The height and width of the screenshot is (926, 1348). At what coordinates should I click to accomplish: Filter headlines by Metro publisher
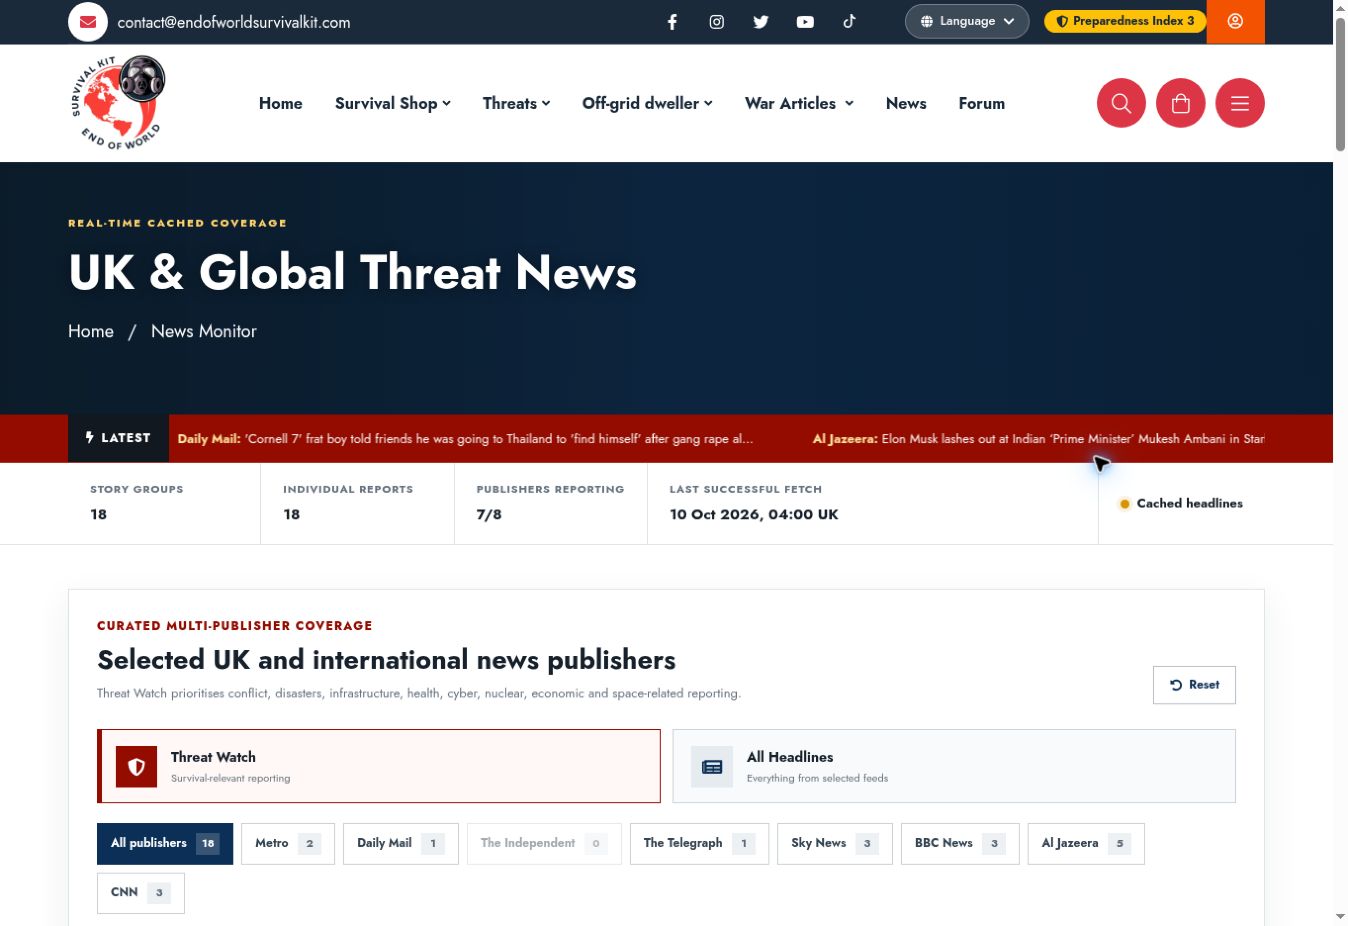[288, 844]
